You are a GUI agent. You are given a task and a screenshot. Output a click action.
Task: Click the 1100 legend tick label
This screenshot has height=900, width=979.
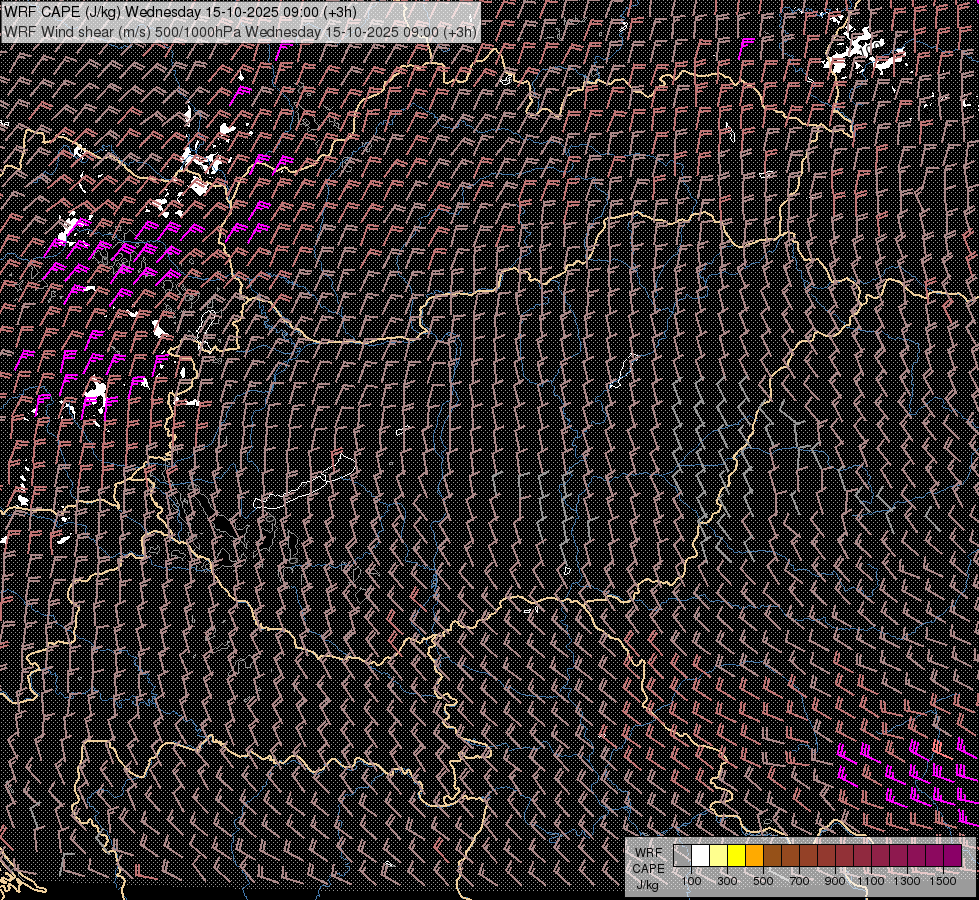point(871,881)
